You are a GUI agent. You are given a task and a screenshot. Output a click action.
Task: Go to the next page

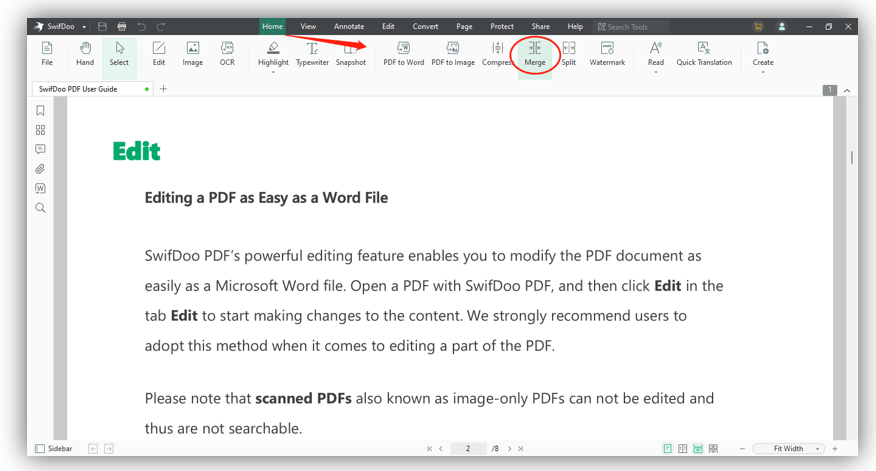[510, 449]
